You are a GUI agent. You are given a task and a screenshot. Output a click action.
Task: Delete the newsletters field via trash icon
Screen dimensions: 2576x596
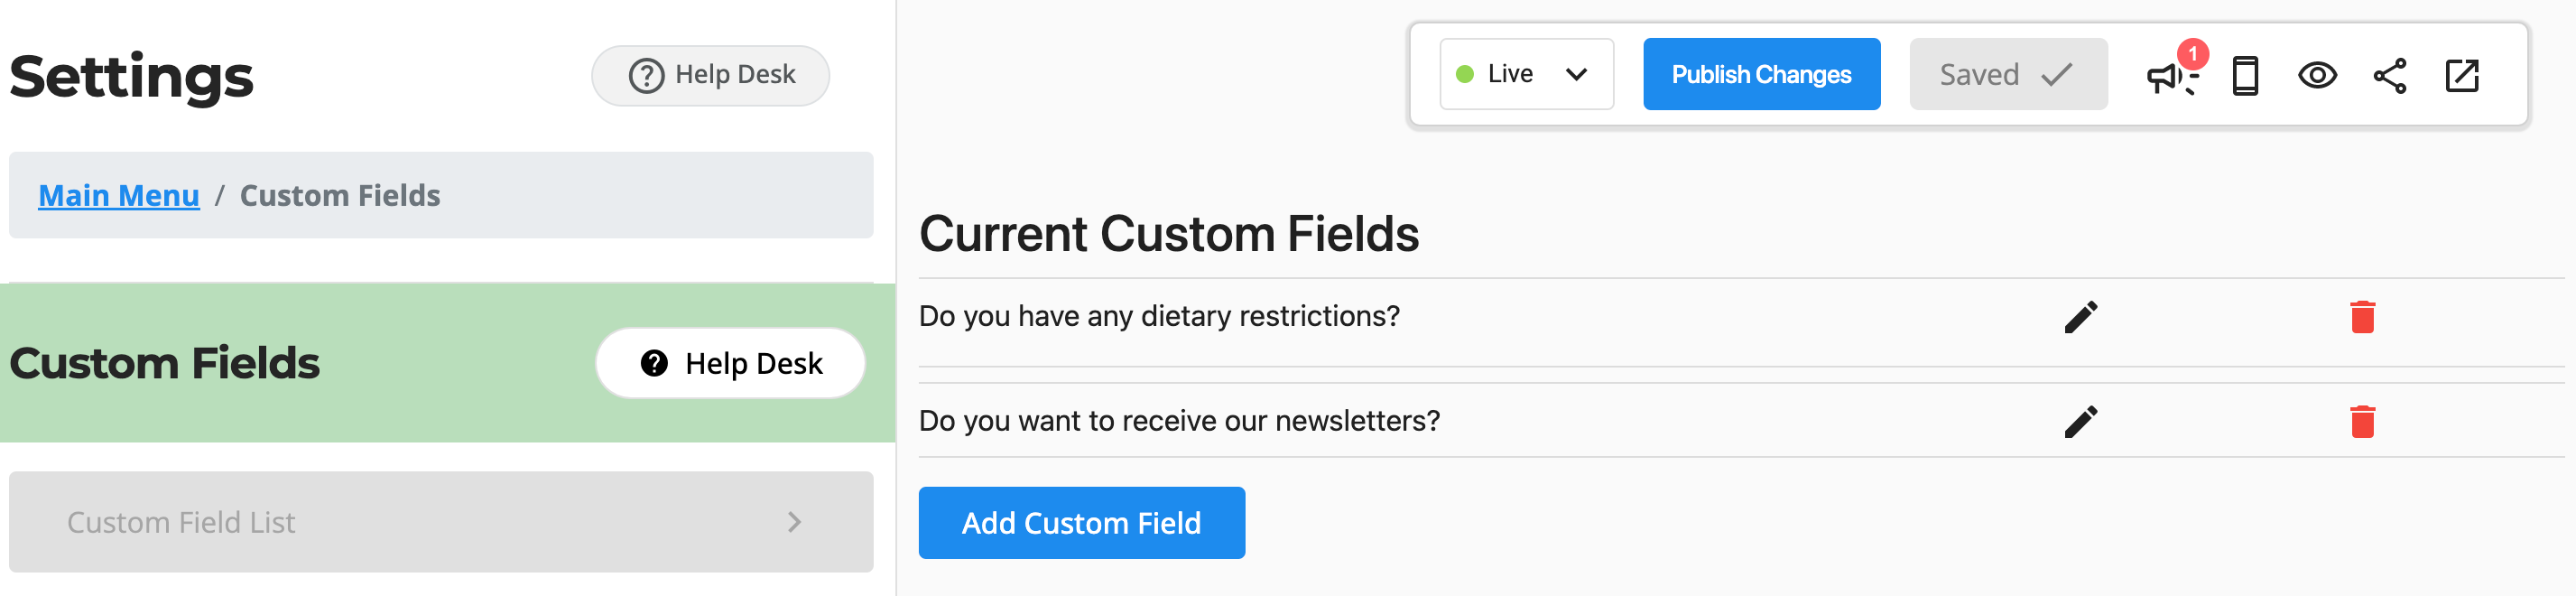click(x=2362, y=420)
